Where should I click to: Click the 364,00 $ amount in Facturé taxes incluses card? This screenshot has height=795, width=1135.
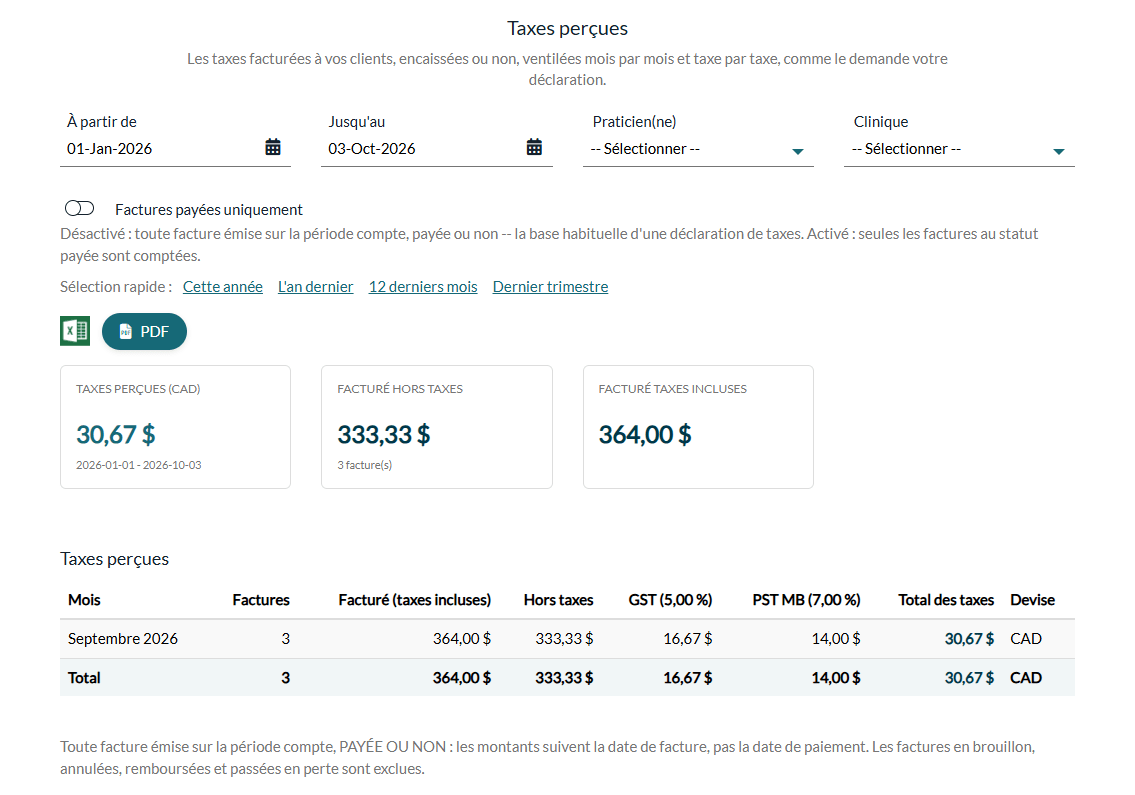645,434
